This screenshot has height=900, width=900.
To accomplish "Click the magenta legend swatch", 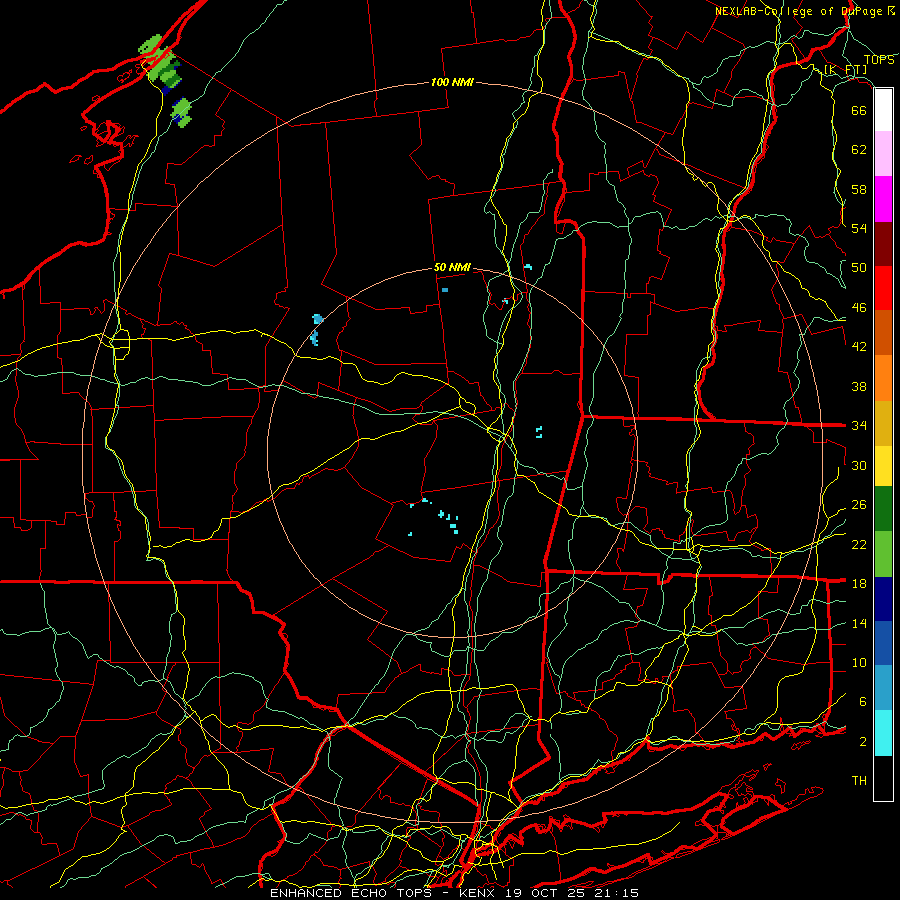I will coord(883,199).
